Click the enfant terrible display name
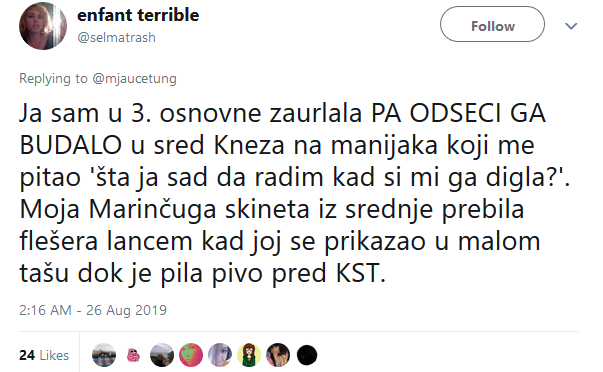 click(138, 15)
